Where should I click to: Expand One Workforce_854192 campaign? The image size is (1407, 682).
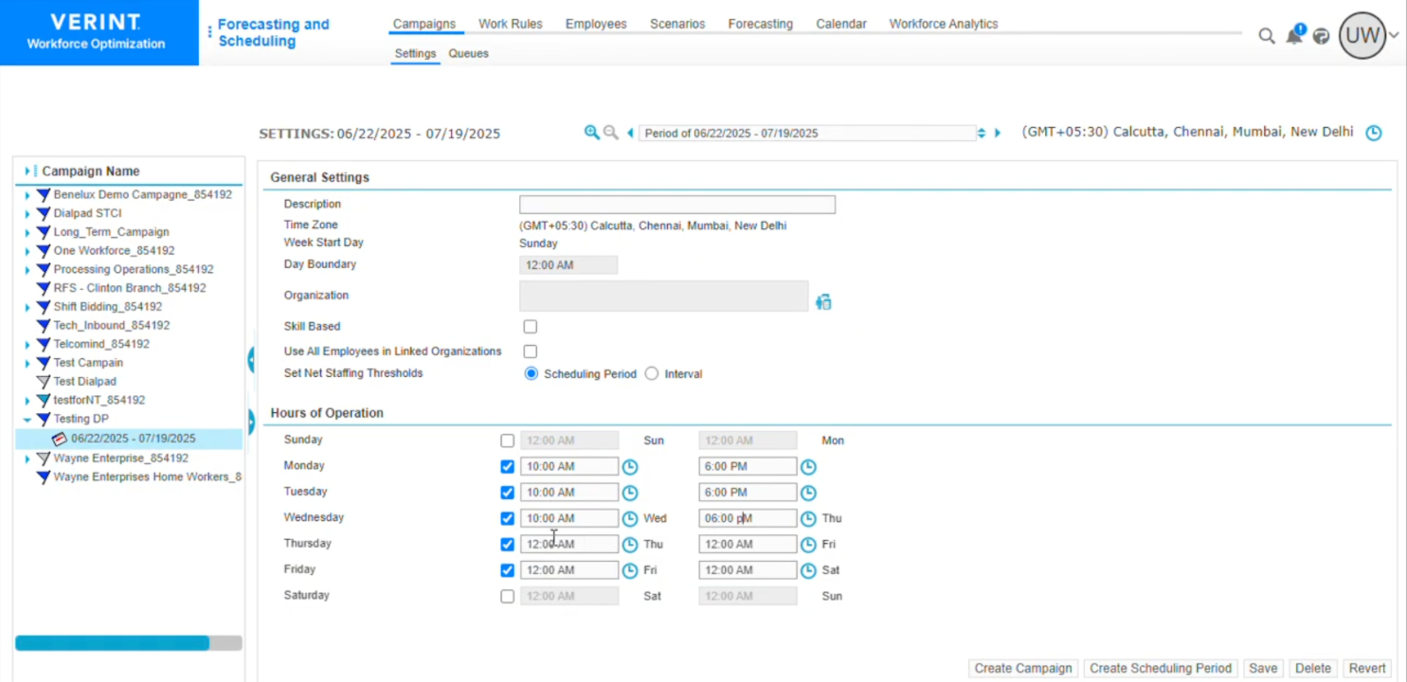[x=27, y=251]
